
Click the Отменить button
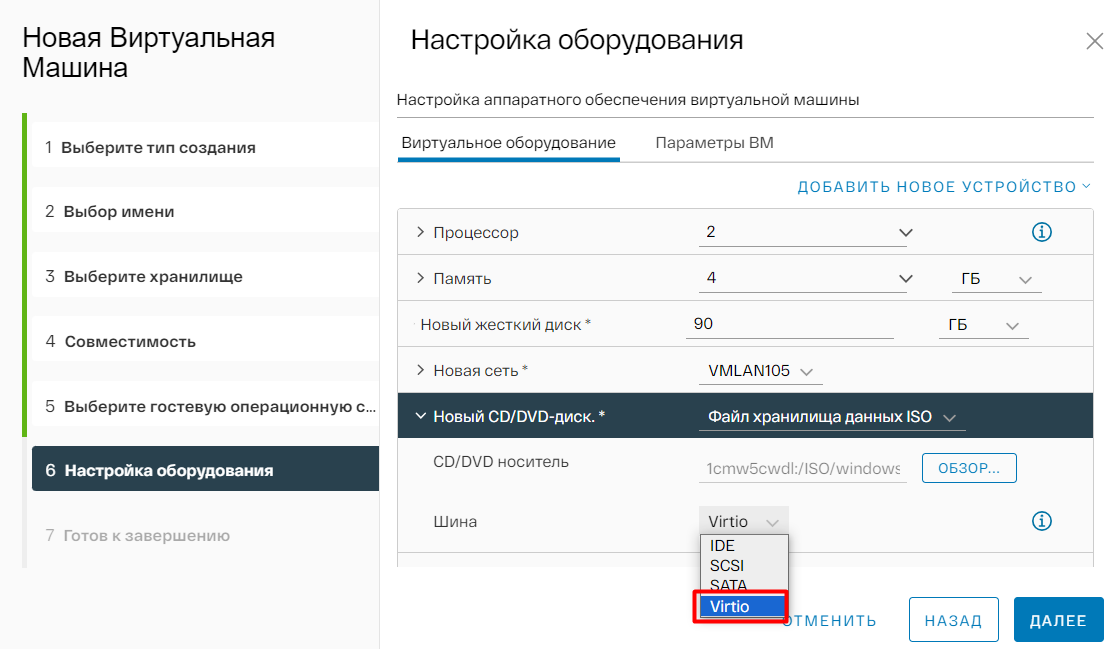point(830,621)
